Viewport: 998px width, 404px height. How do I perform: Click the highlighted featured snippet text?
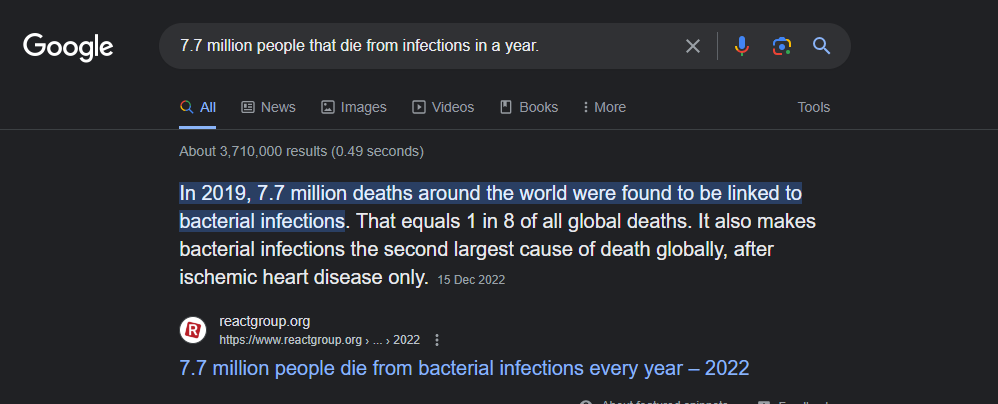[x=490, y=193]
